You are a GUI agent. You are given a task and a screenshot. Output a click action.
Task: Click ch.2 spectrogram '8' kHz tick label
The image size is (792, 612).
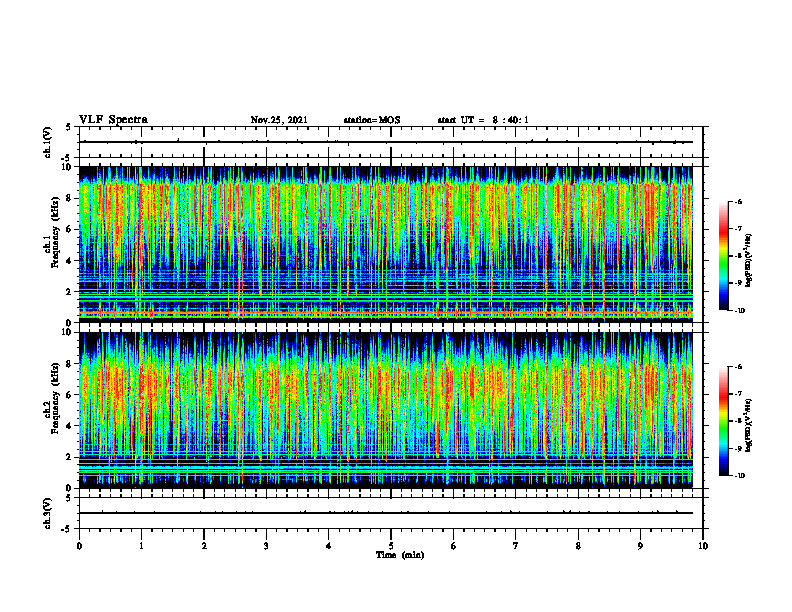[x=70, y=364]
